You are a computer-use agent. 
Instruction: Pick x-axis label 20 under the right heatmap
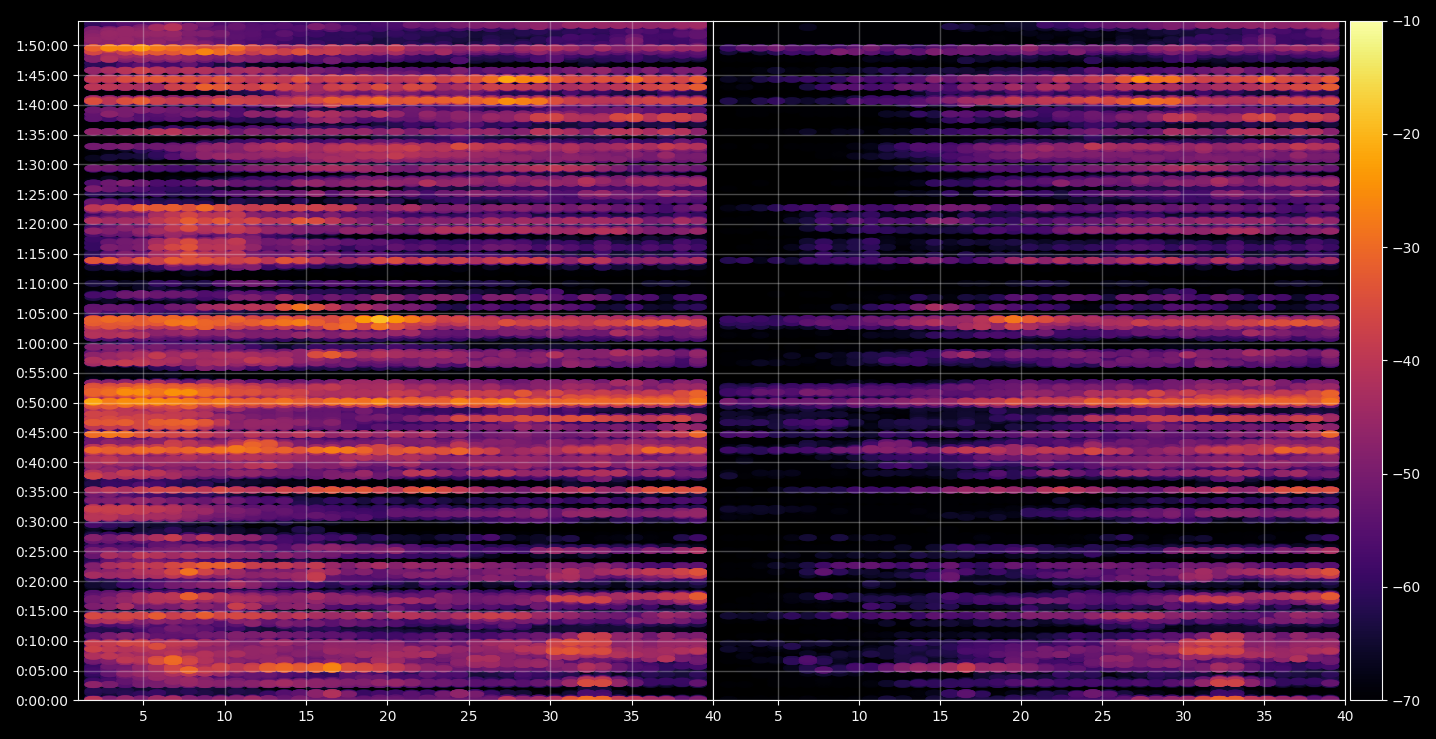(x=1021, y=716)
